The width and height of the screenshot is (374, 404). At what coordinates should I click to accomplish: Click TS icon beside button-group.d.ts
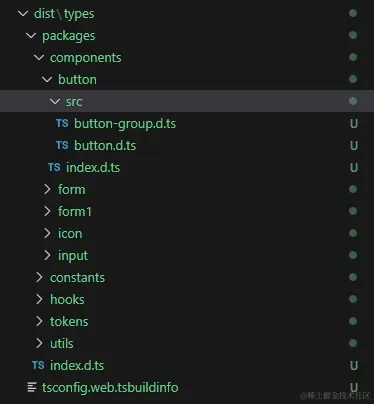62,123
